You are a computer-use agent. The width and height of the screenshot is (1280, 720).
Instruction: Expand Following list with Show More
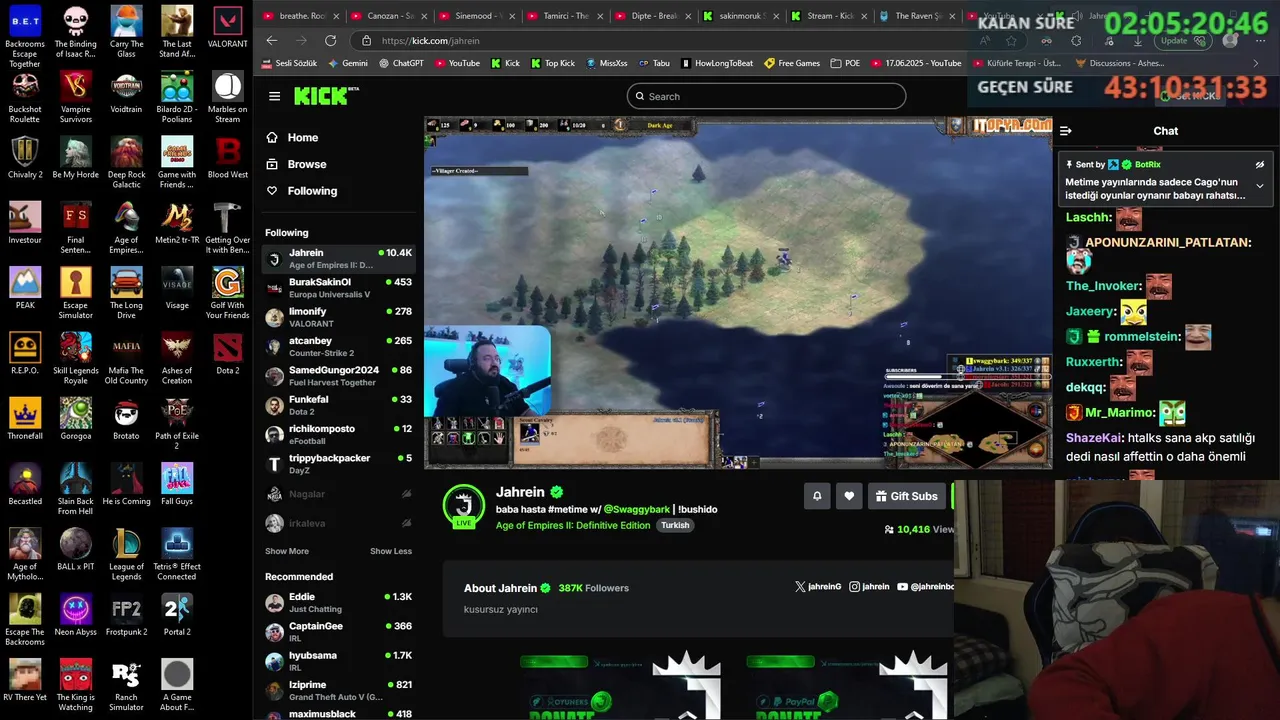coord(287,551)
